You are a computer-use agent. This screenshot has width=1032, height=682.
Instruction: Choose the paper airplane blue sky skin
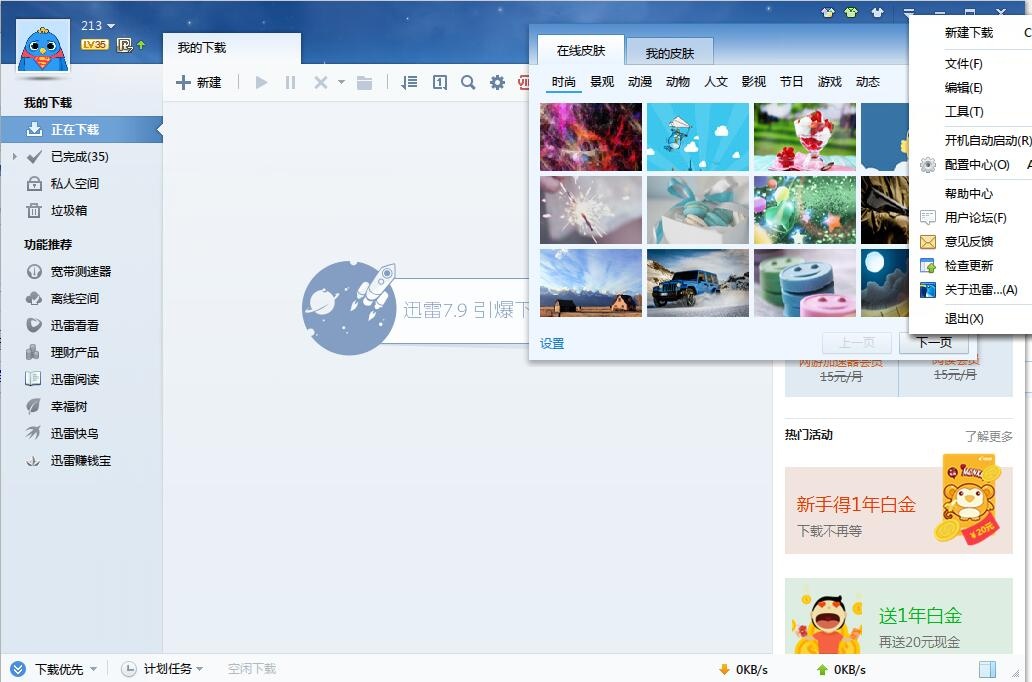[x=698, y=137]
